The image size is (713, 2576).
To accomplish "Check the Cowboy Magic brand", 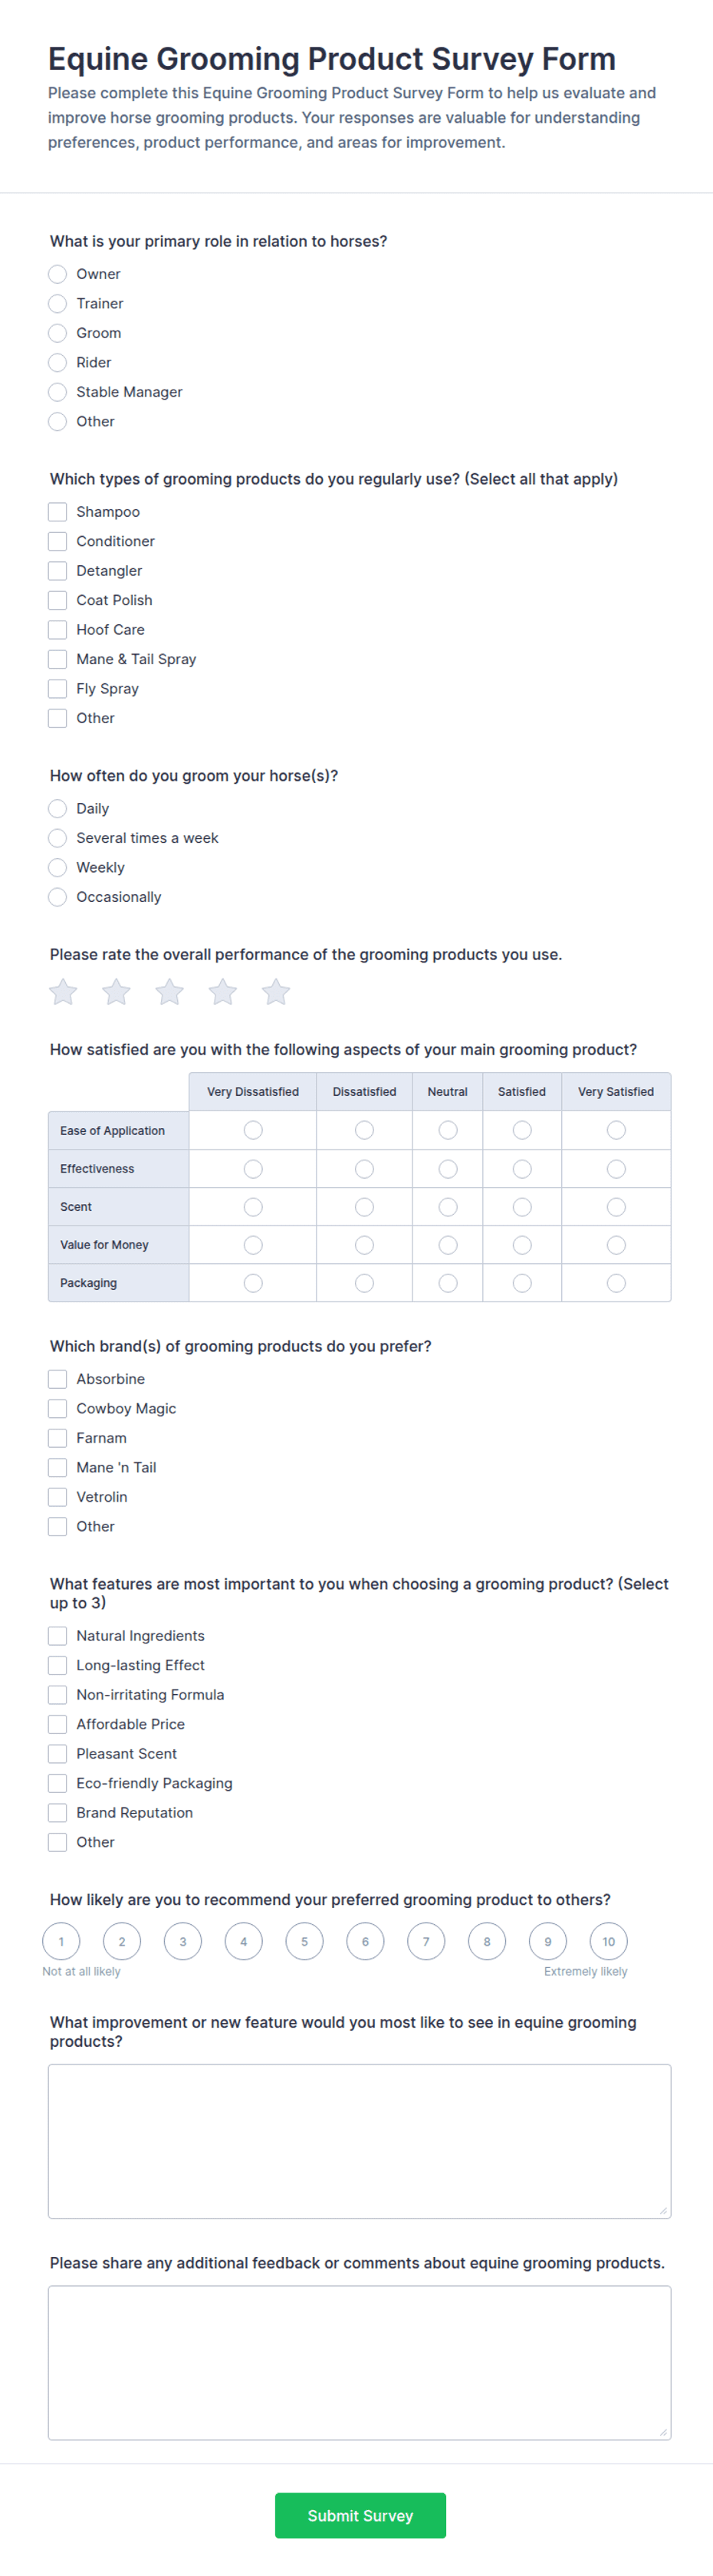I will pyautogui.click(x=57, y=1409).
